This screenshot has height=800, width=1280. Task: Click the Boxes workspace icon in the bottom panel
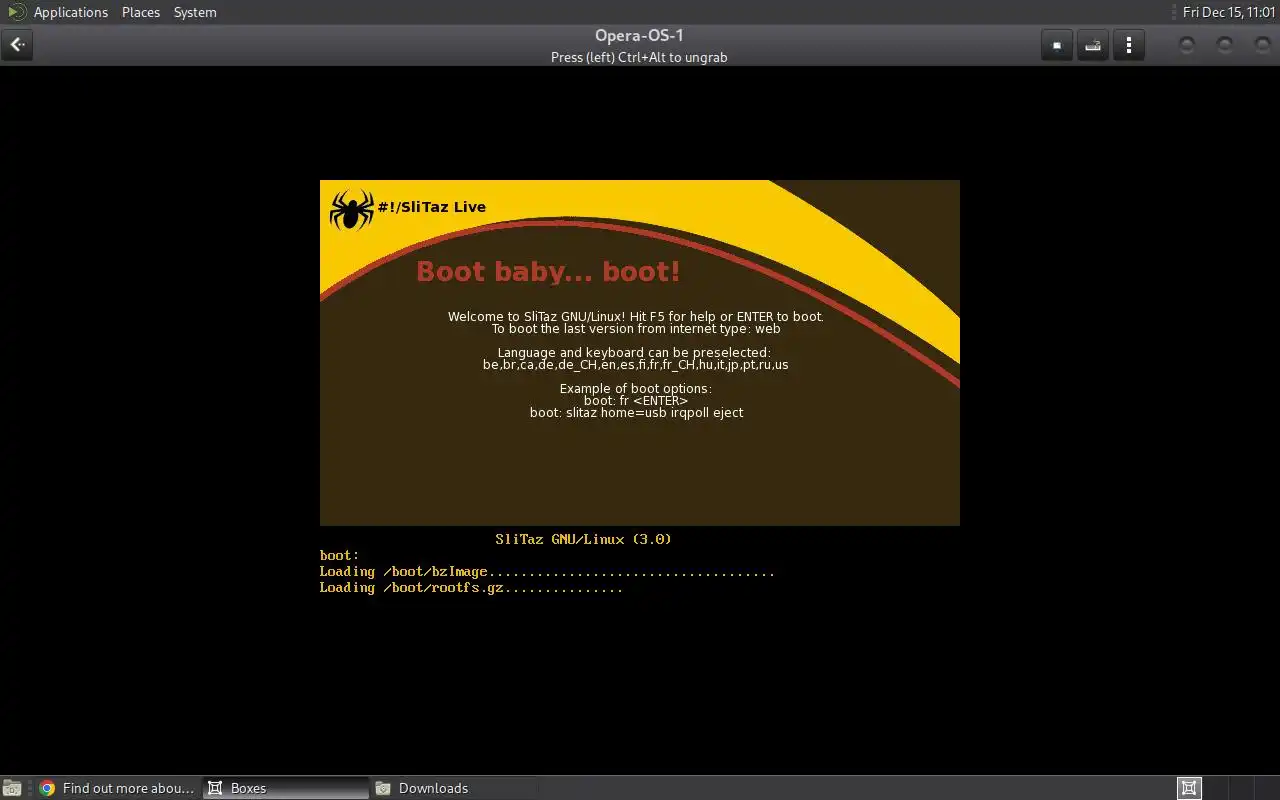point(1189,788)
